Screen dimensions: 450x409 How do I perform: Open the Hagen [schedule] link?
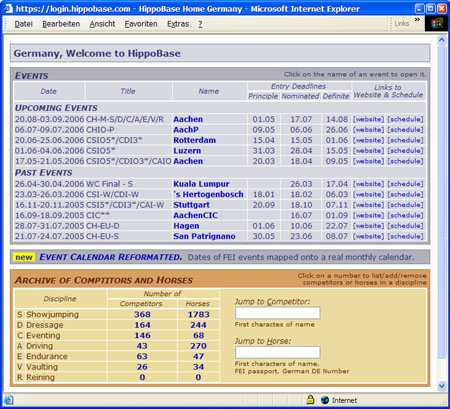[x=405, y=226]
